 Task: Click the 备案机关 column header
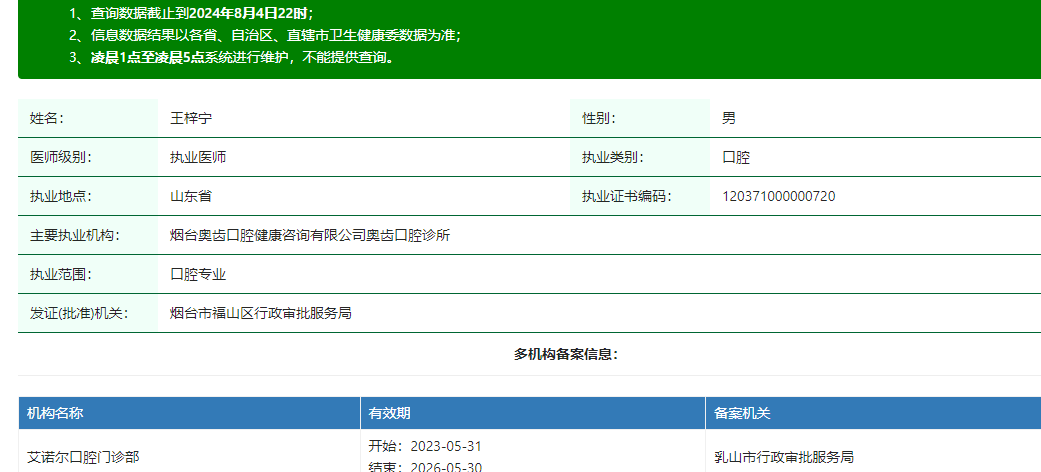pyautogui.click(x=742, y=413)
